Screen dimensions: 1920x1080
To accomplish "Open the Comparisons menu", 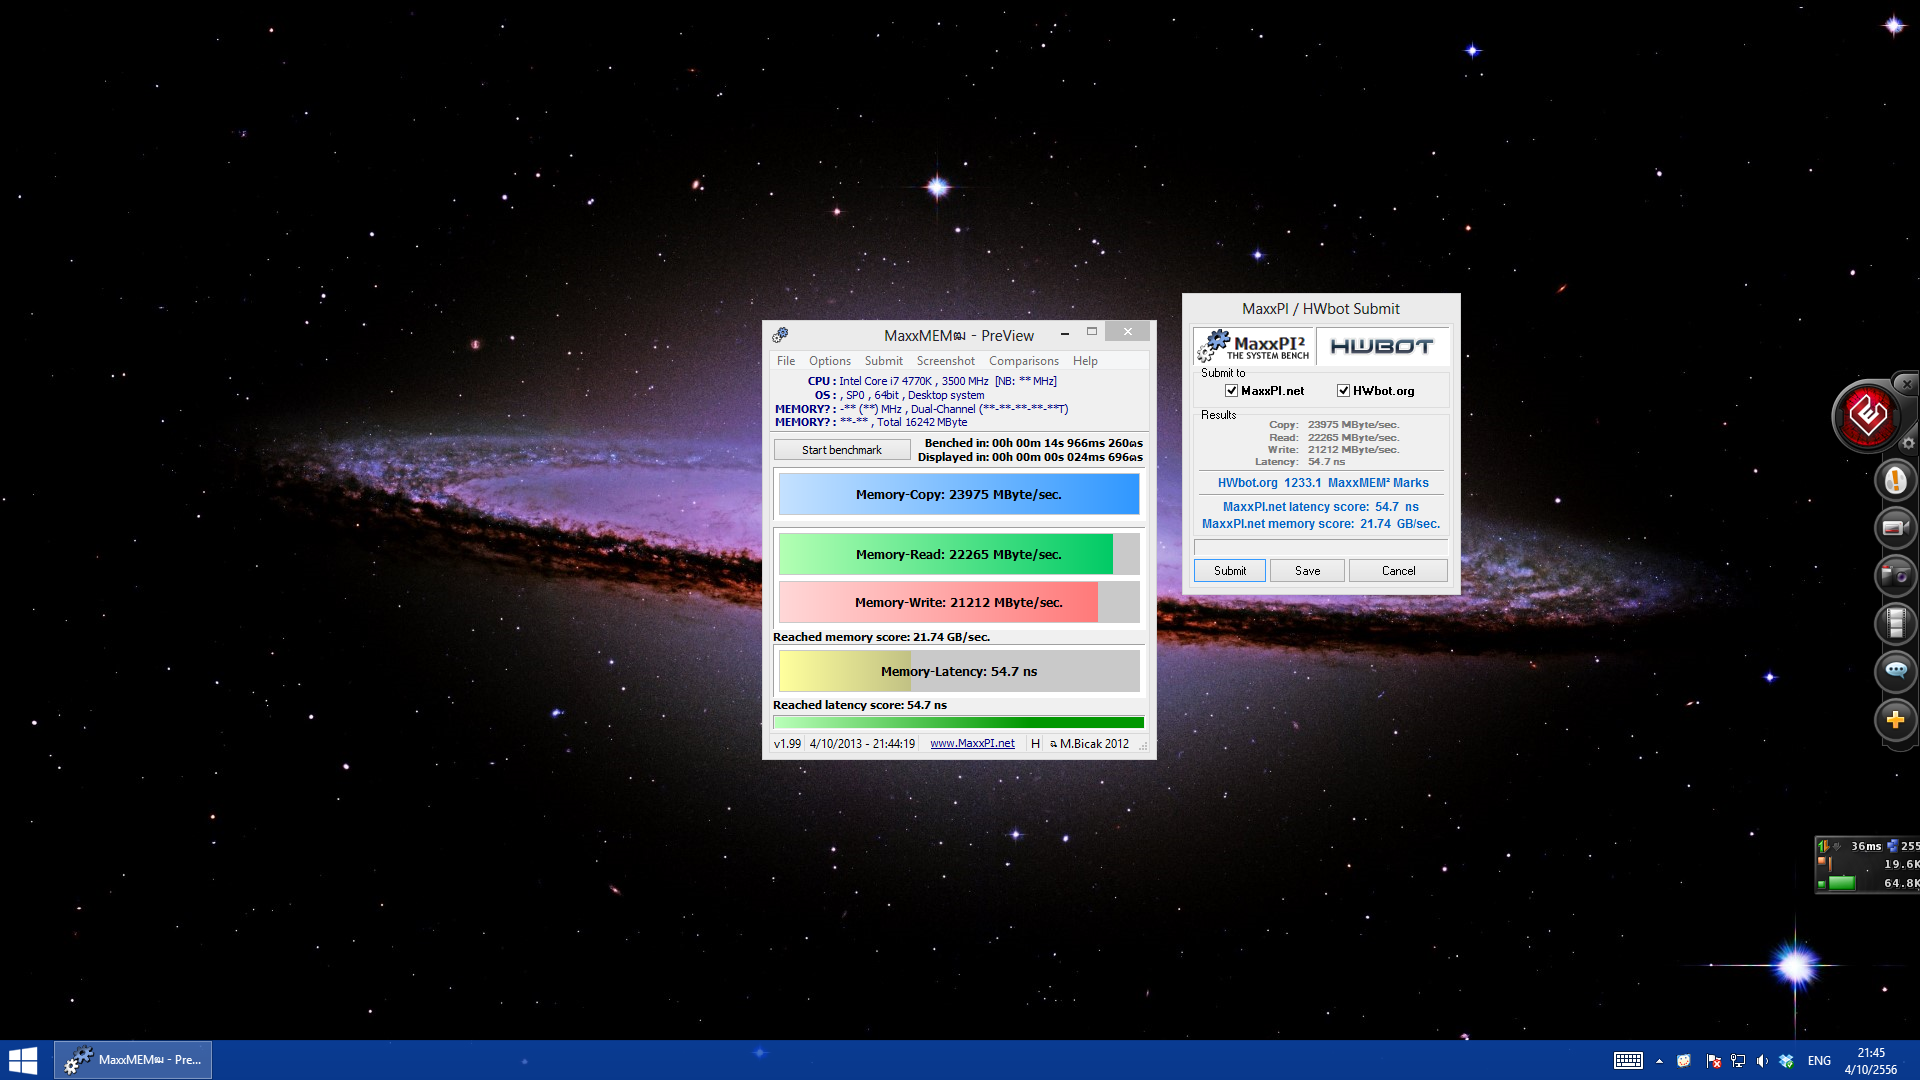I will click(1023, 361).
